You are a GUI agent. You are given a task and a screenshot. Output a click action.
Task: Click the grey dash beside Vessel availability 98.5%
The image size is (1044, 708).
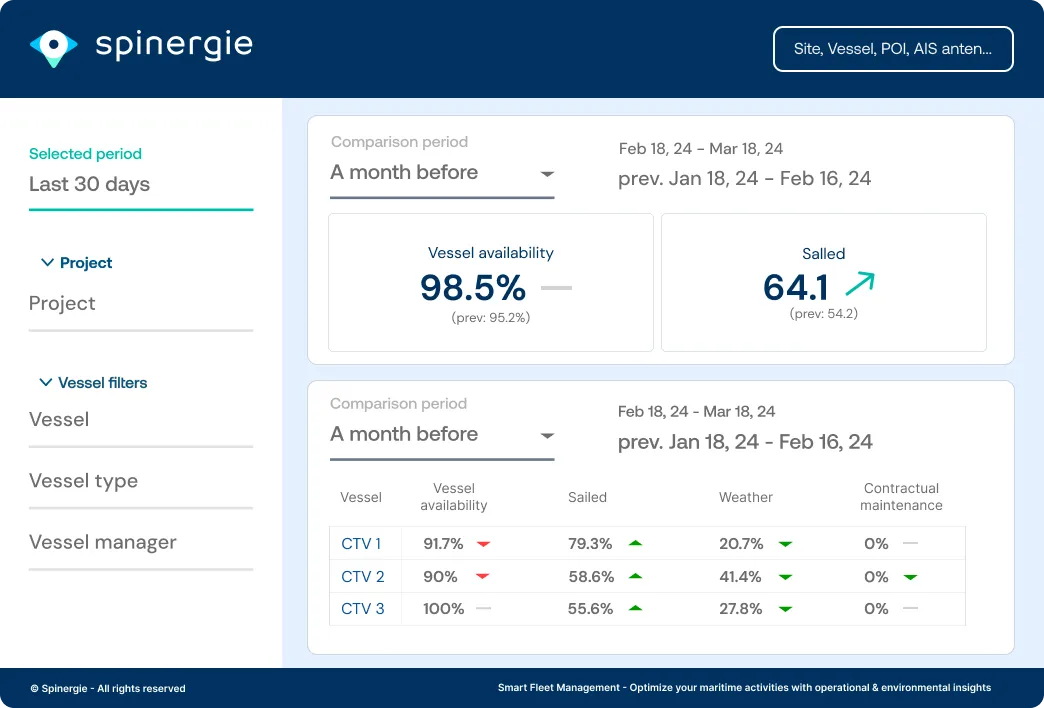coord(556,288)
